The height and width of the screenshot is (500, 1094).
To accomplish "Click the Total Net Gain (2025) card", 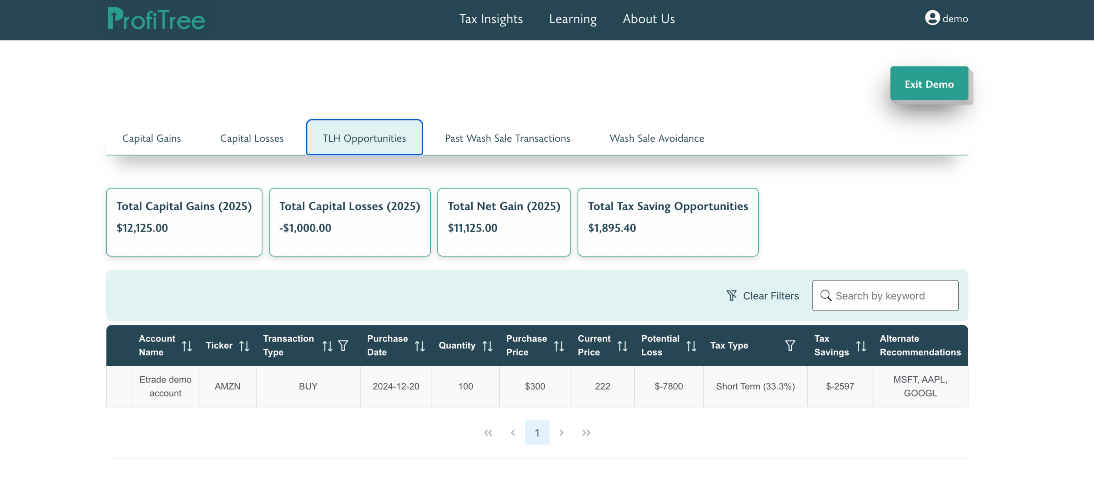I will pos(504,222).
